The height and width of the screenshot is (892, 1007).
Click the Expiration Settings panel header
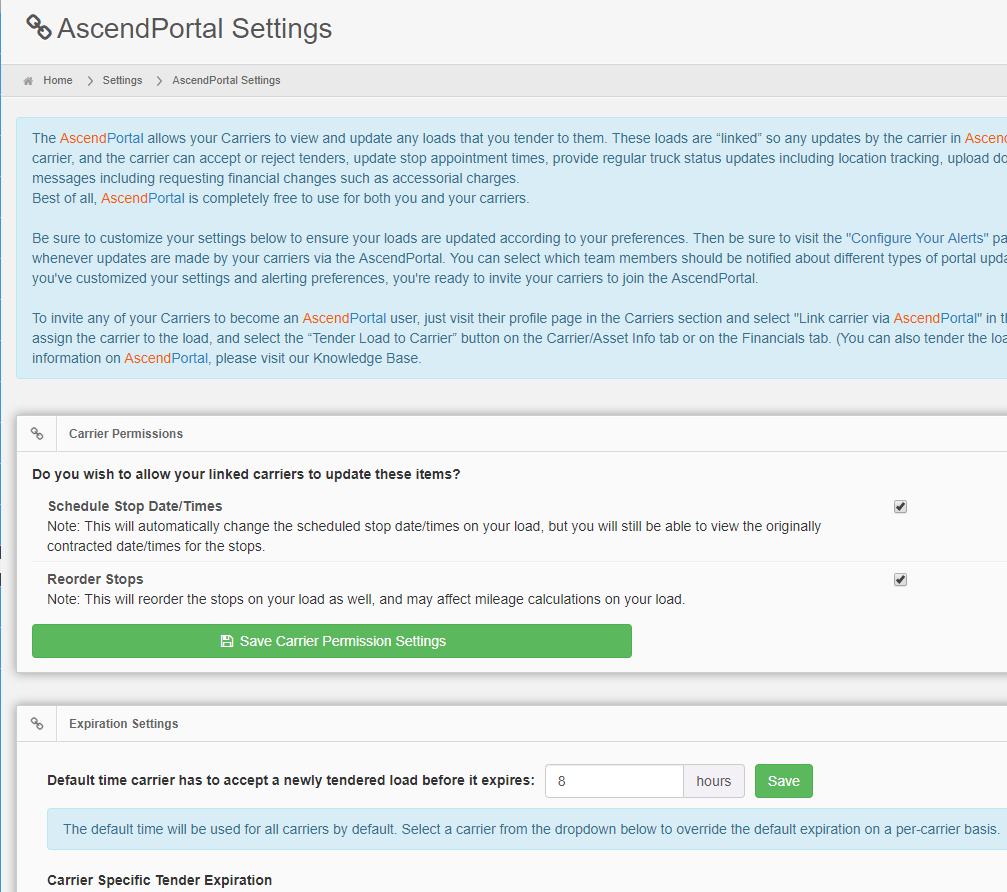pos(124,723)
